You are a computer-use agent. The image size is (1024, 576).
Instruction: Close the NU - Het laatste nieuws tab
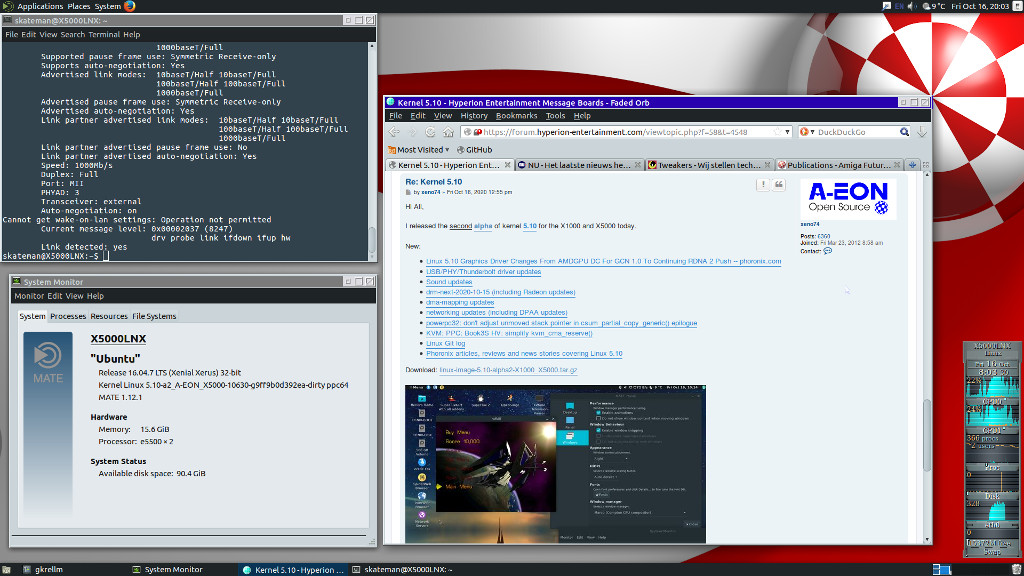[637, 165]
